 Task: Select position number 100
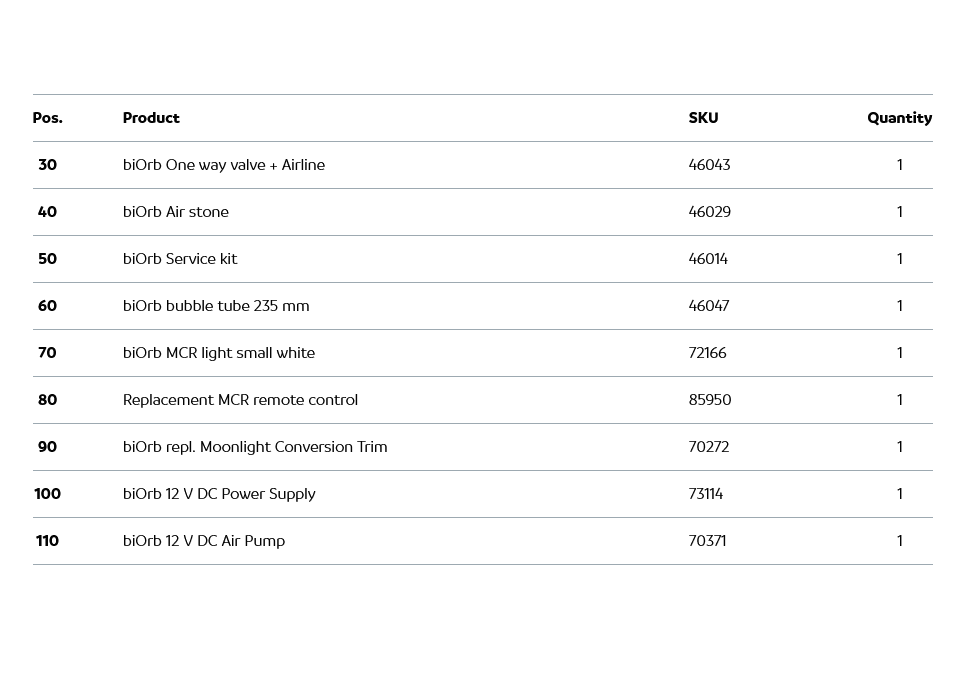tap(47, 494)
